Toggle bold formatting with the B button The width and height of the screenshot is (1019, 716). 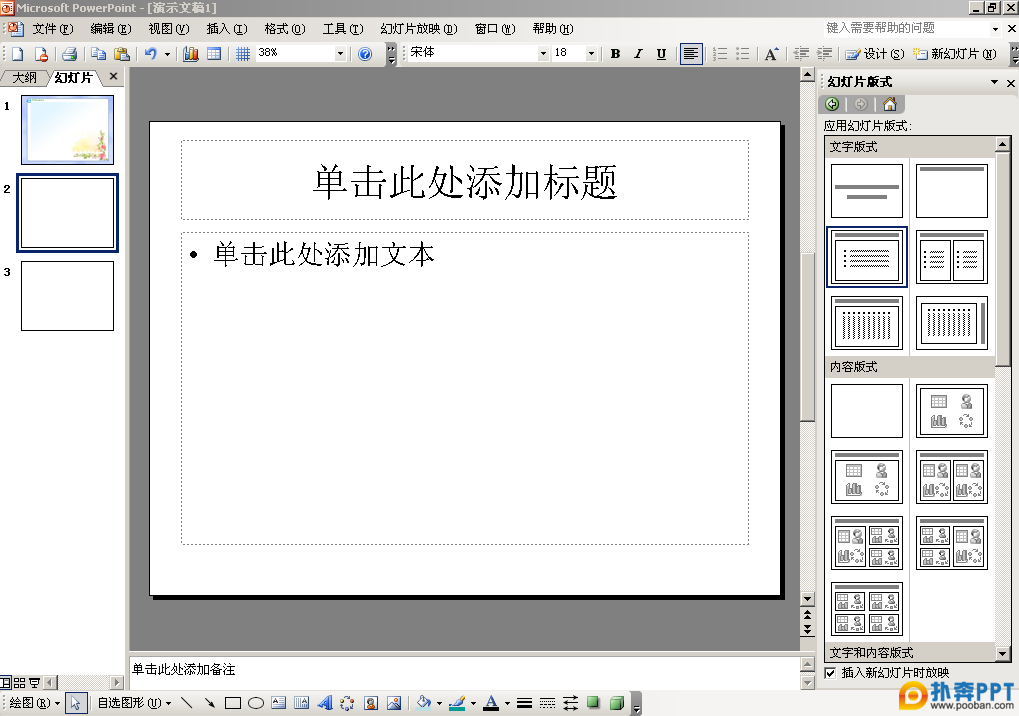(x=615, y=54)
